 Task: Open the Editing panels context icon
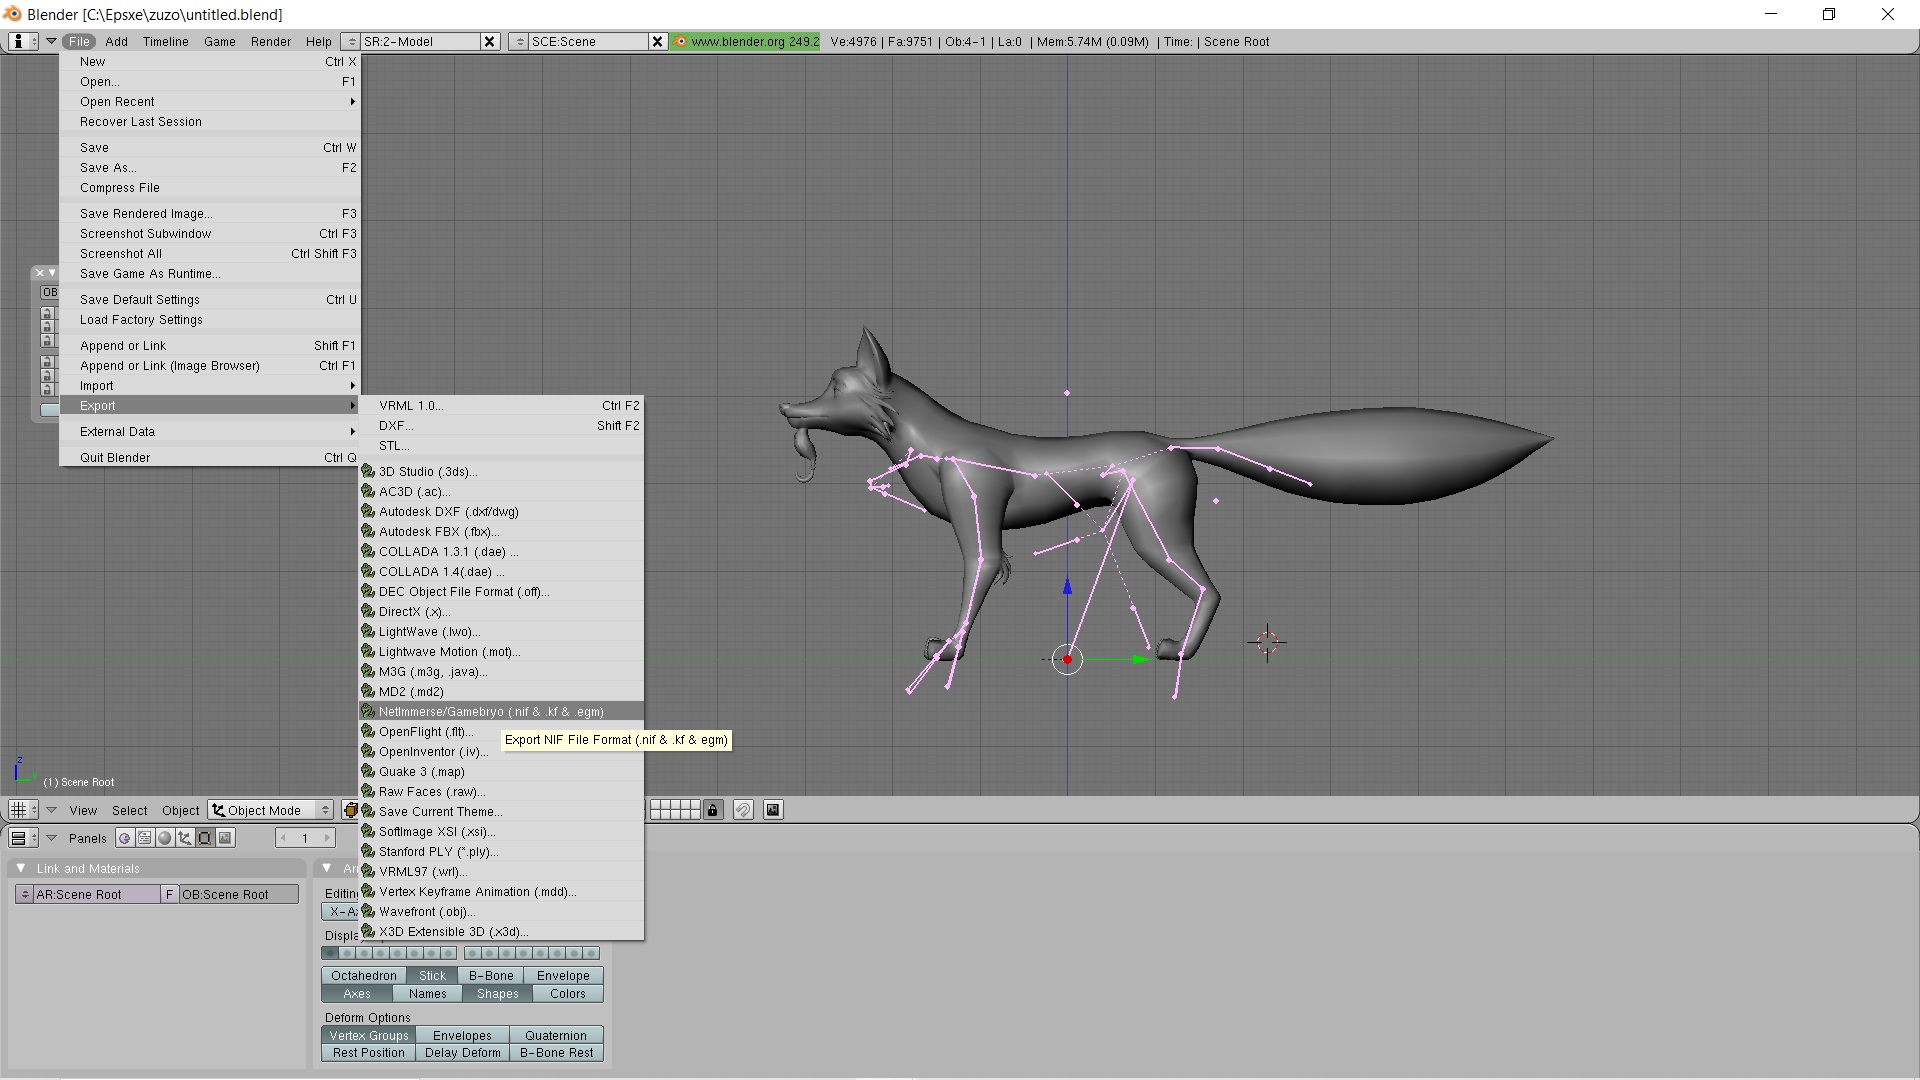click(205, 838)
